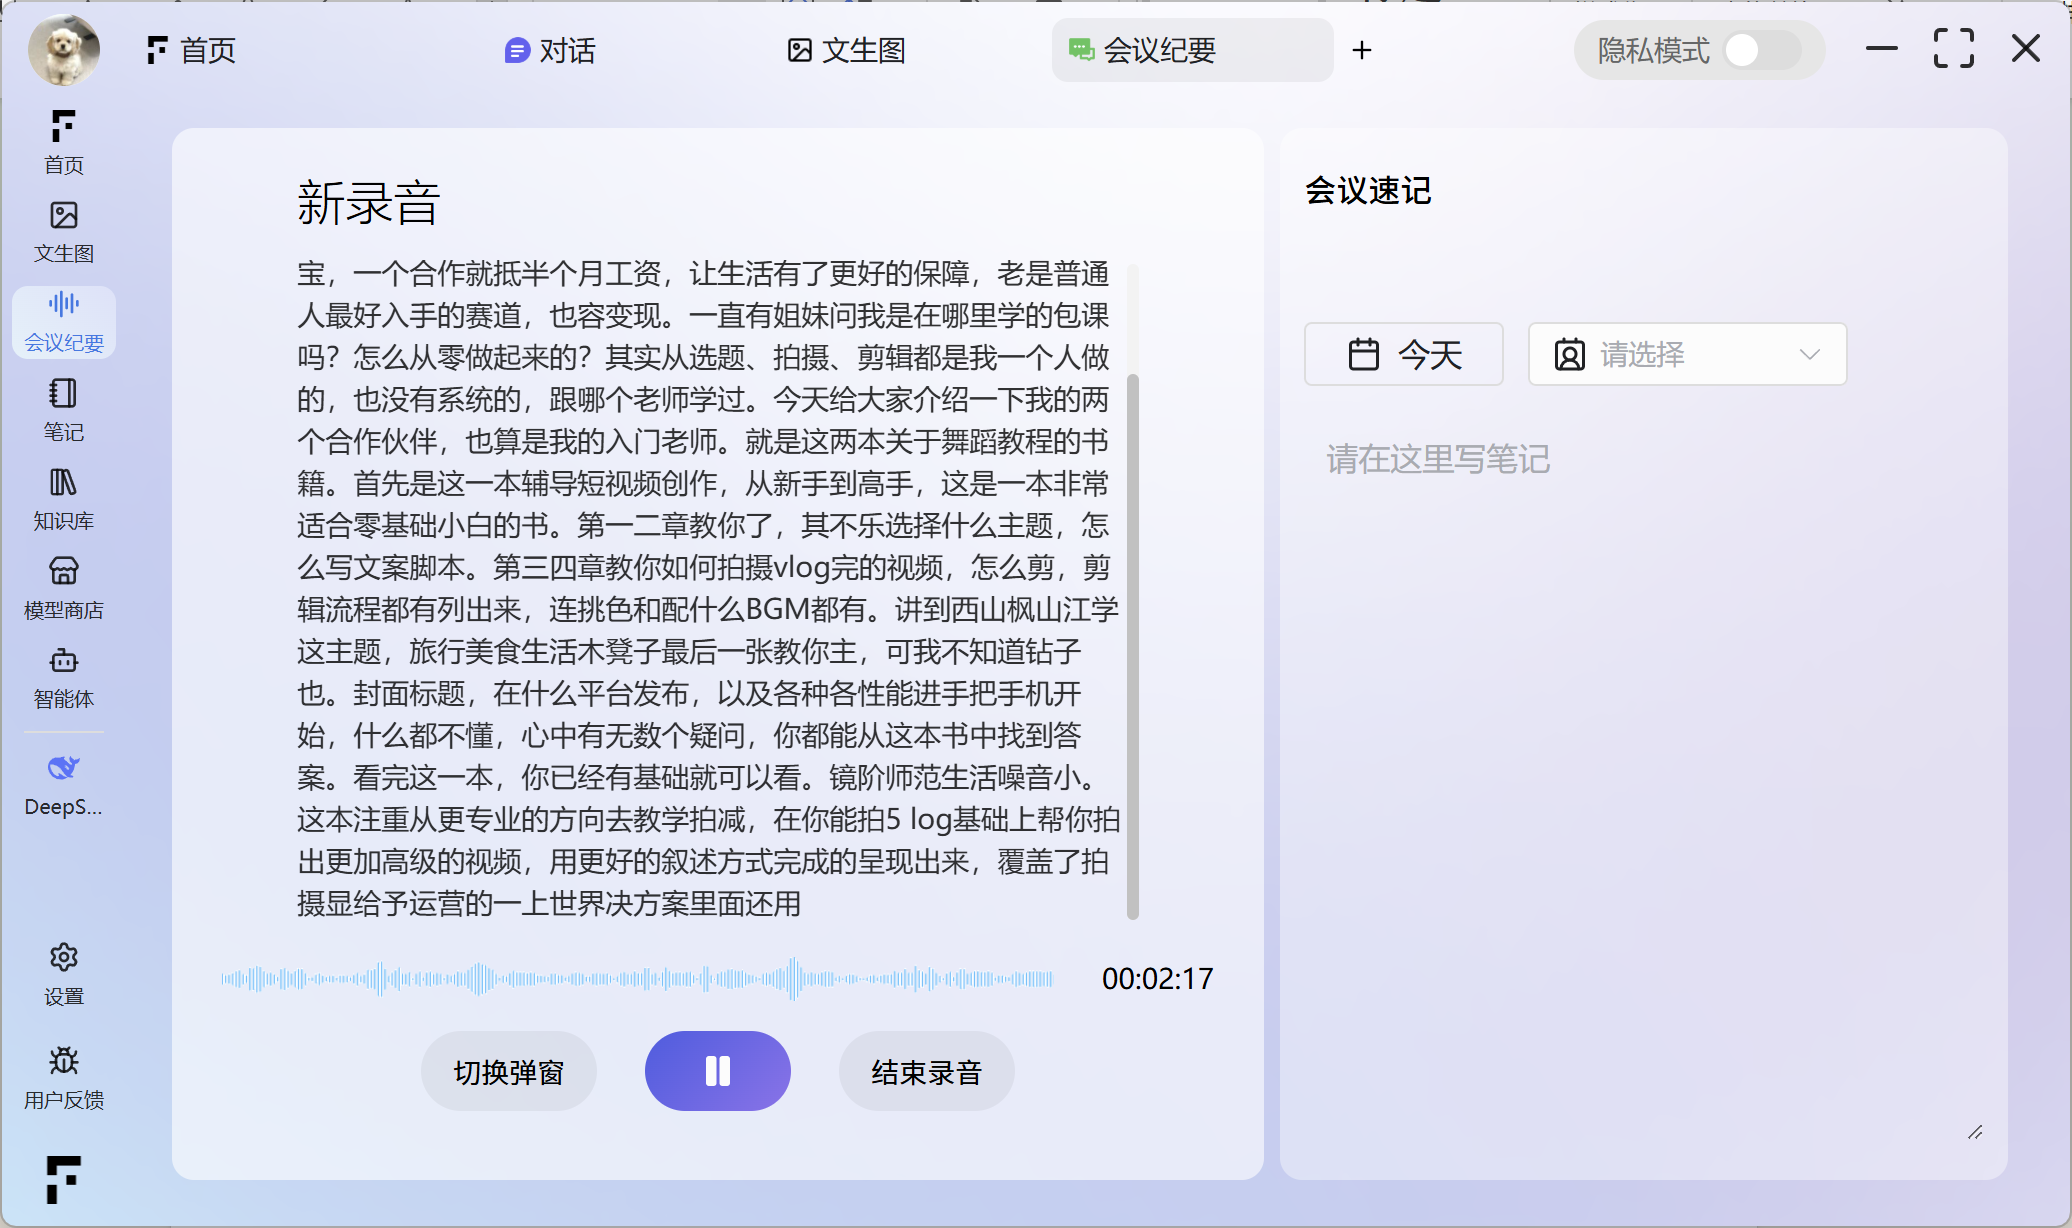This screenshot has width=2072, height=1228.
Task: Click the dropdown chevron arrow
Action: tap(1809, 354)
